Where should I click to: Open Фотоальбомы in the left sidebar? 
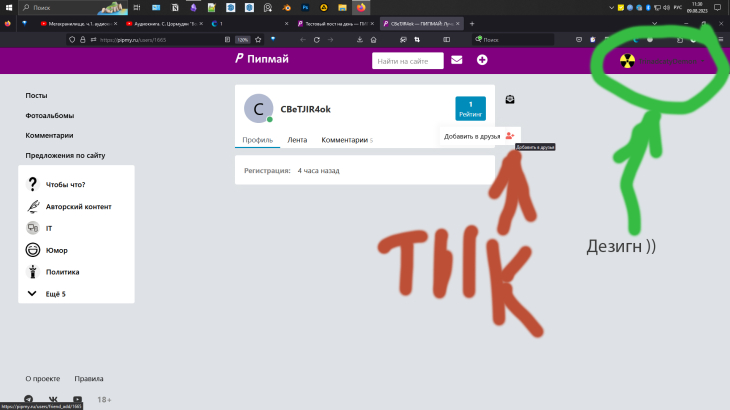[49, 115]
